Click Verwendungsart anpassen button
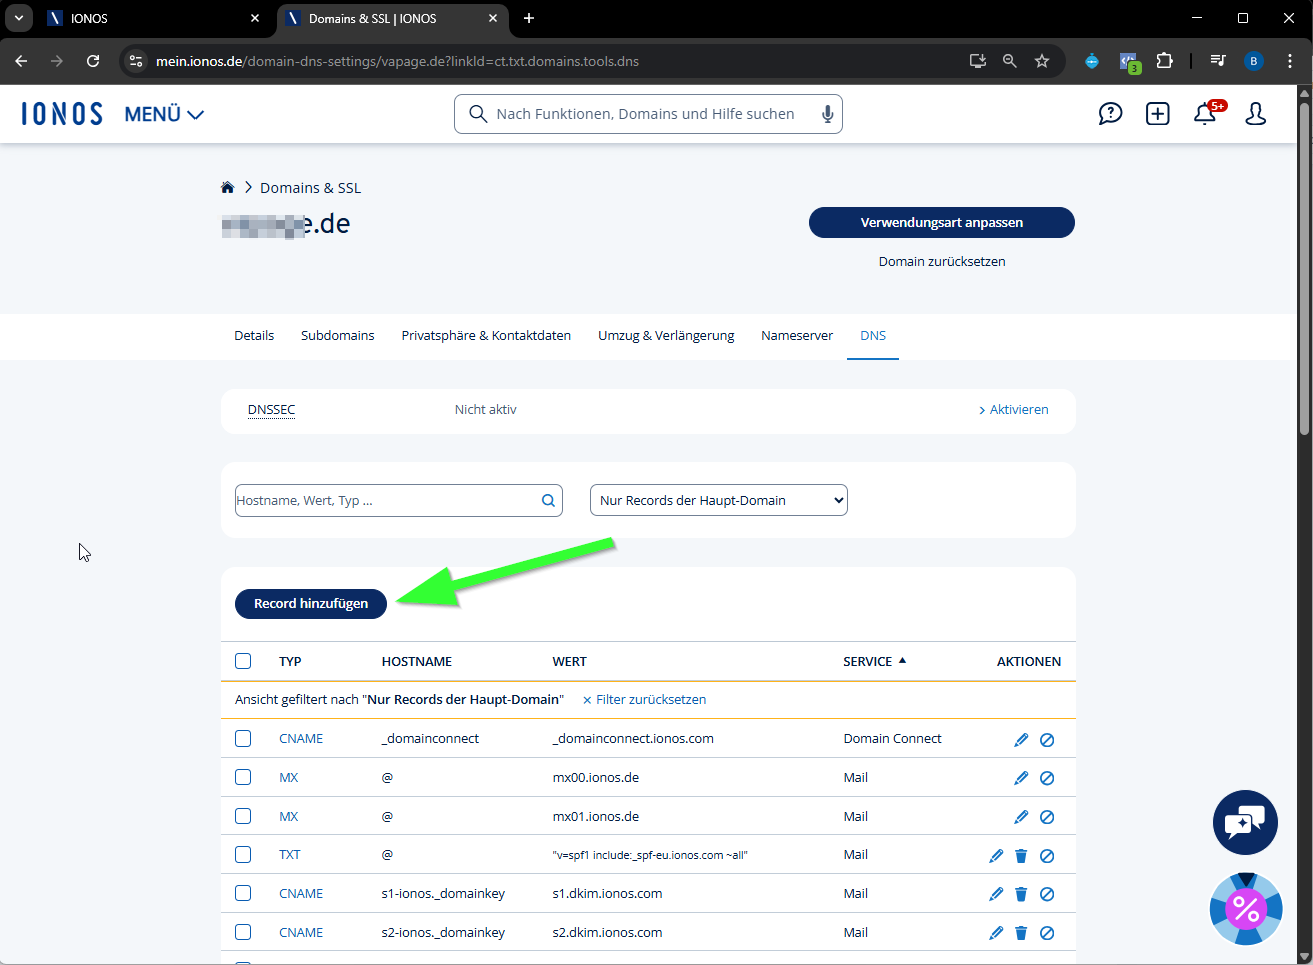 pos(942,223)
